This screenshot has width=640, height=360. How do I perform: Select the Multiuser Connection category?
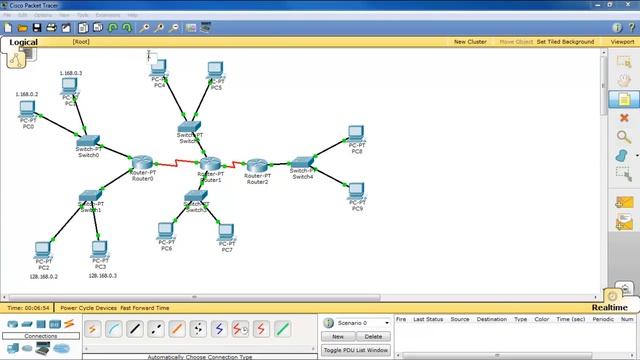point(62,349)
